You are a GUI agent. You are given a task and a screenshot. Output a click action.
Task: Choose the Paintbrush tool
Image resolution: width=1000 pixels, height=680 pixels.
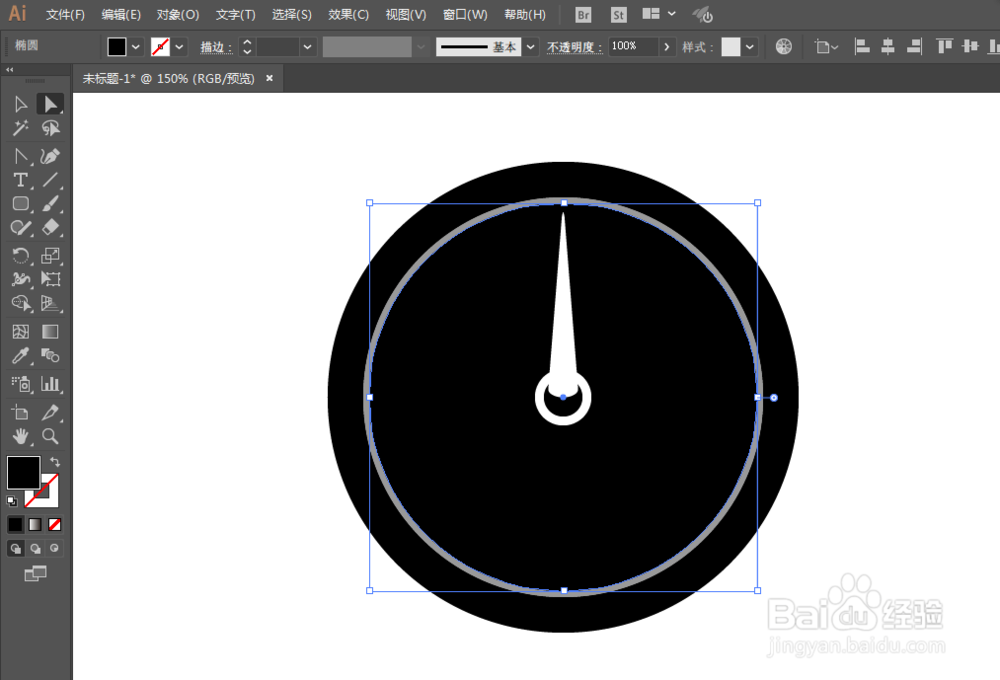(x=50, y=203)
